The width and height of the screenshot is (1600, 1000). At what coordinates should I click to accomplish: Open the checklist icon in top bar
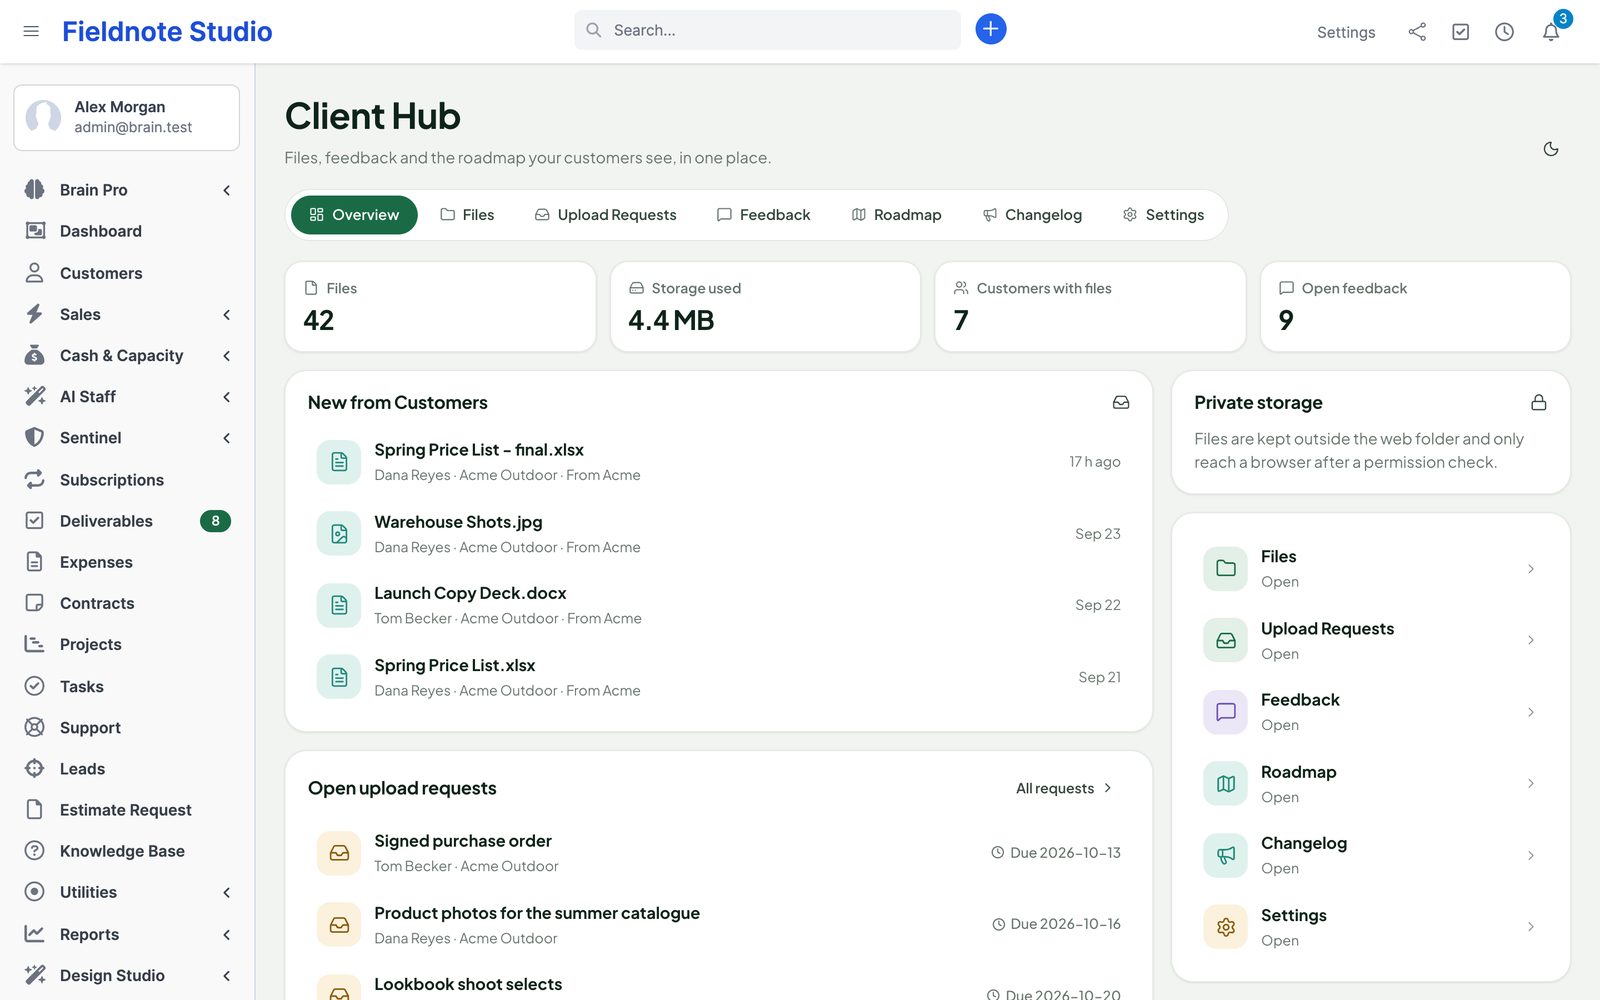(1461, 32)
